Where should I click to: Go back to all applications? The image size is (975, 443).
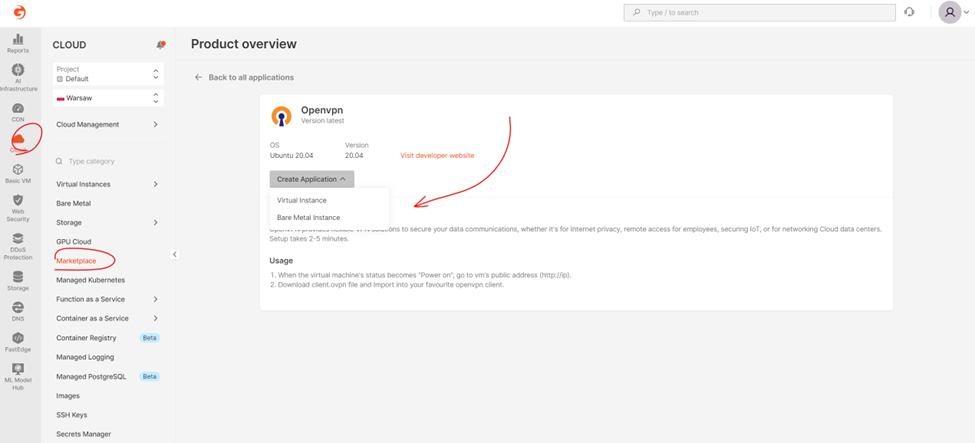(x=244, y=77)
